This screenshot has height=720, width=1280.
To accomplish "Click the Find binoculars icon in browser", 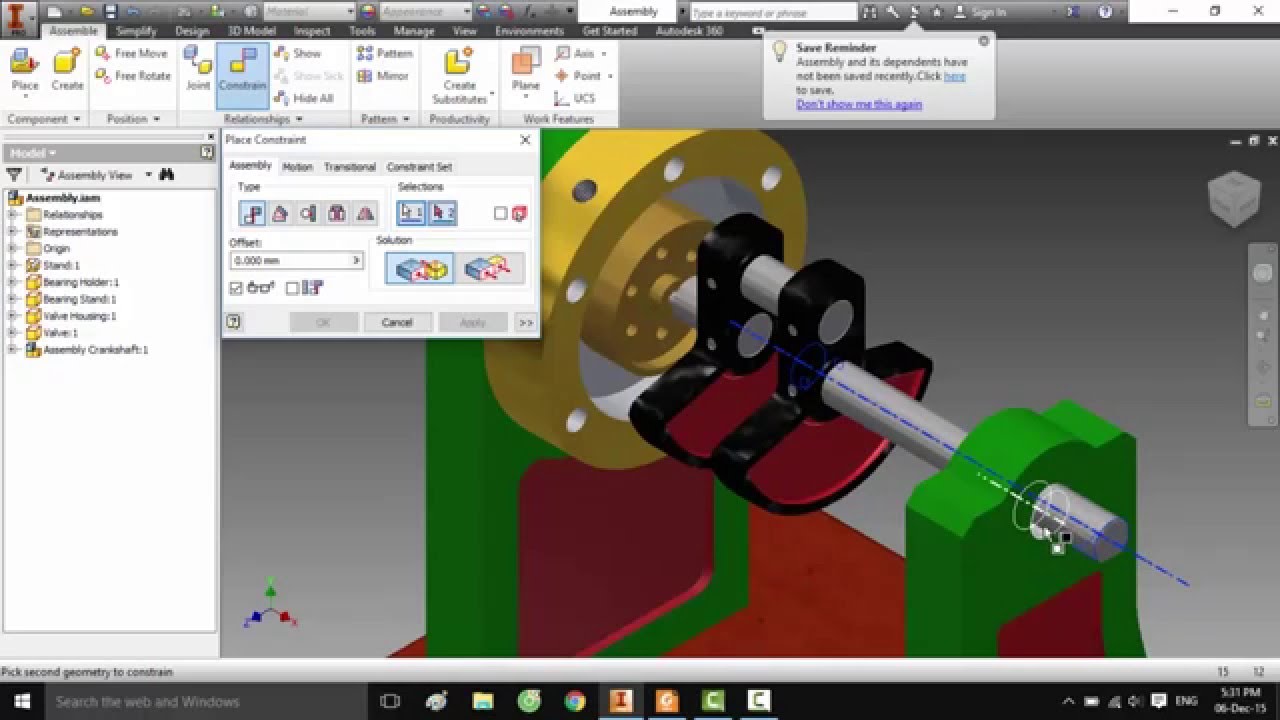I will click(x=166, y=174).
